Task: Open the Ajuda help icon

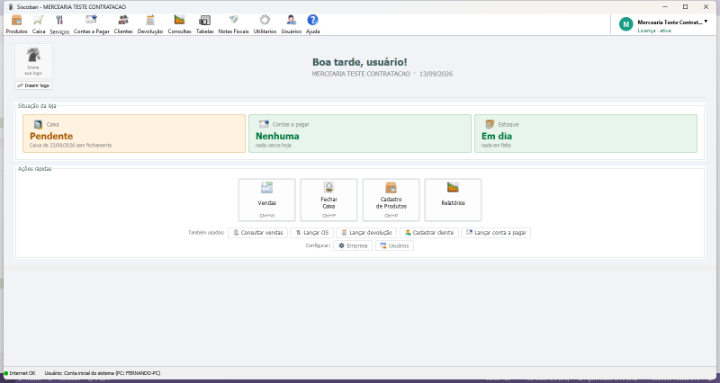Action: 313,24
